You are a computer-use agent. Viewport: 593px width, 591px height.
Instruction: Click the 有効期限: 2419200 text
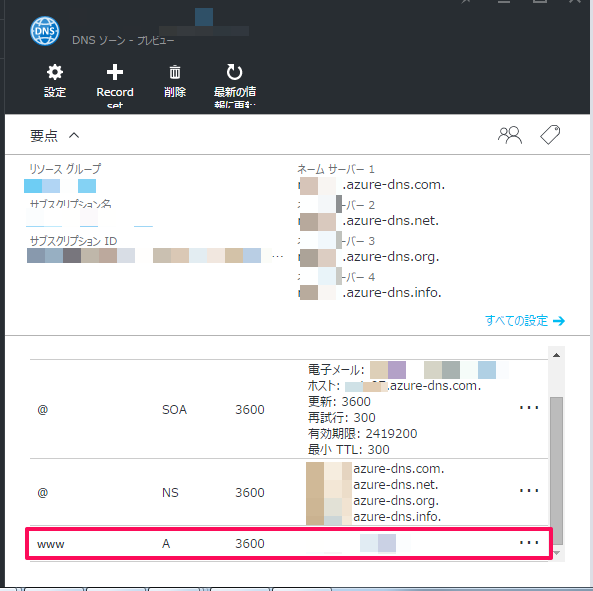click(362, 433)
